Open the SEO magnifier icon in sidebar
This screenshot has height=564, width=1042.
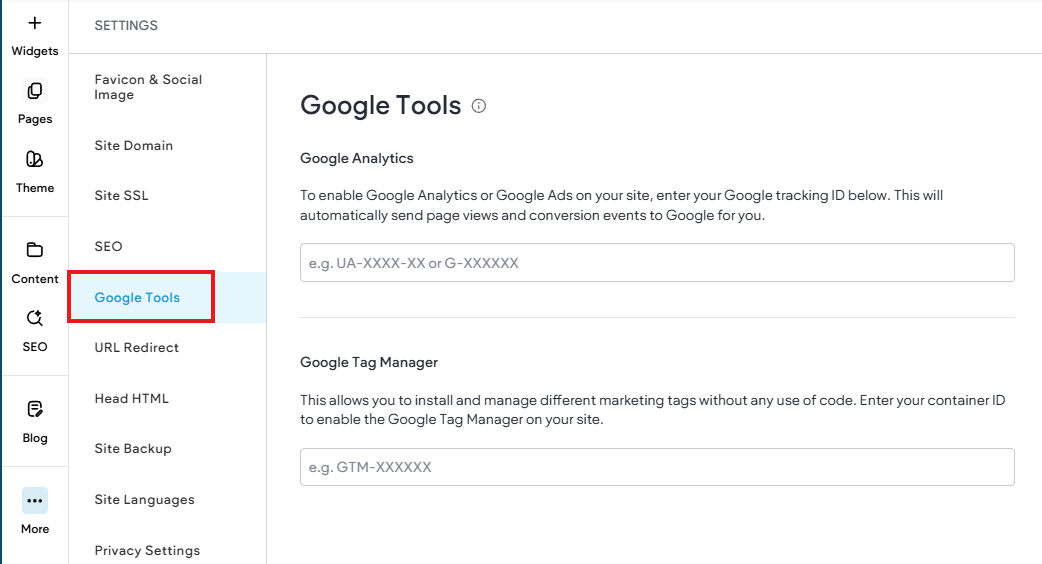point(35,318)
